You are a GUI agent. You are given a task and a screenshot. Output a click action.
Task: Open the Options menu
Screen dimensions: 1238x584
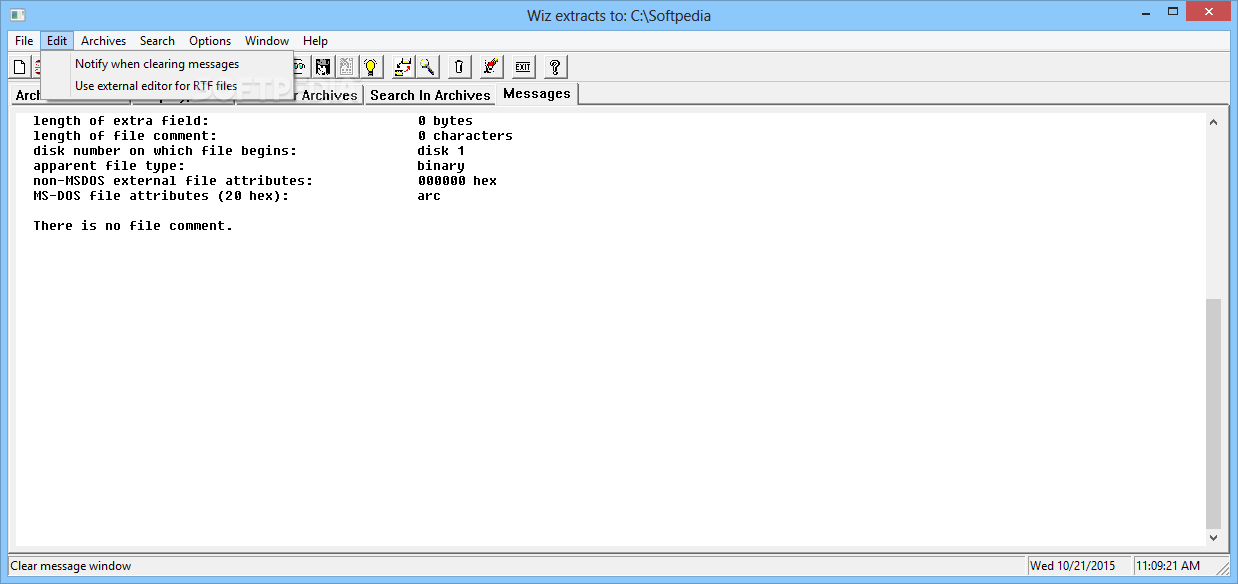click(x=210, y=41)
